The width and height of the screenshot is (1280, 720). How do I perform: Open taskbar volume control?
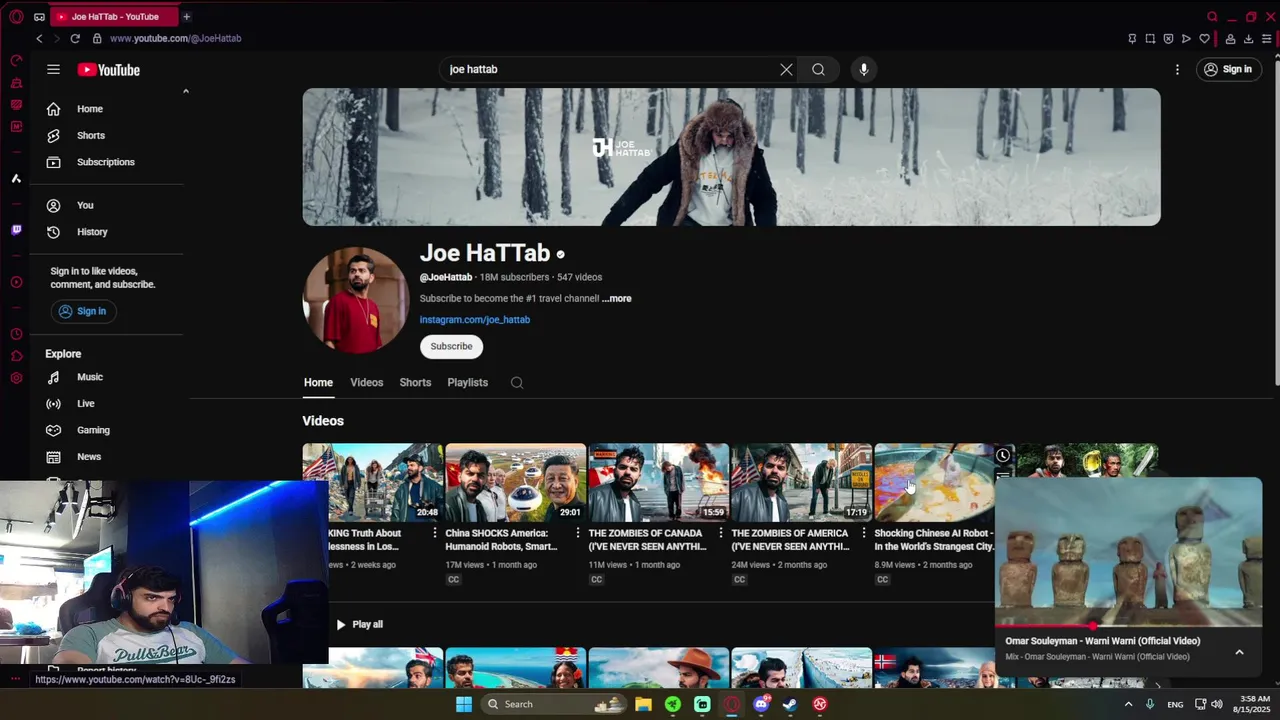(x=1217, y=704)
